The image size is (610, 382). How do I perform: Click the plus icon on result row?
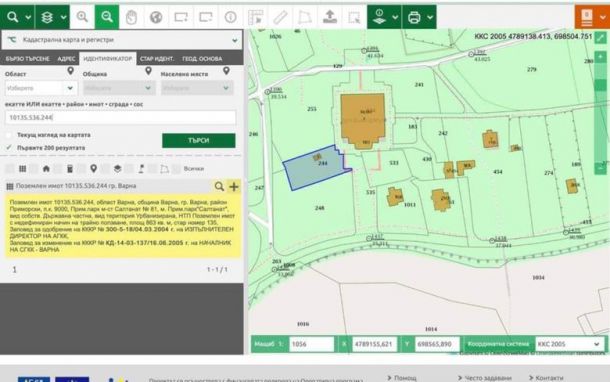pyautogui.click(x=234, y=187)
